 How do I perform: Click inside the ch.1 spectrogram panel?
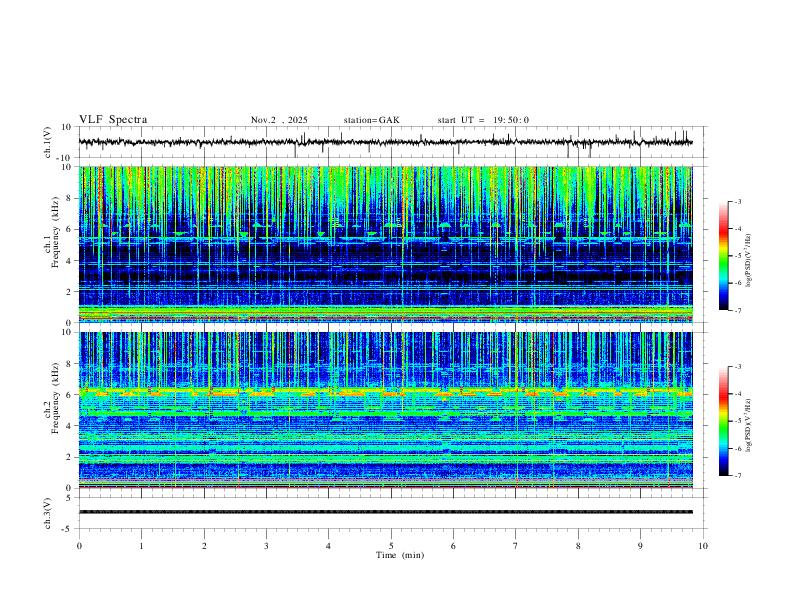point(386,244)
